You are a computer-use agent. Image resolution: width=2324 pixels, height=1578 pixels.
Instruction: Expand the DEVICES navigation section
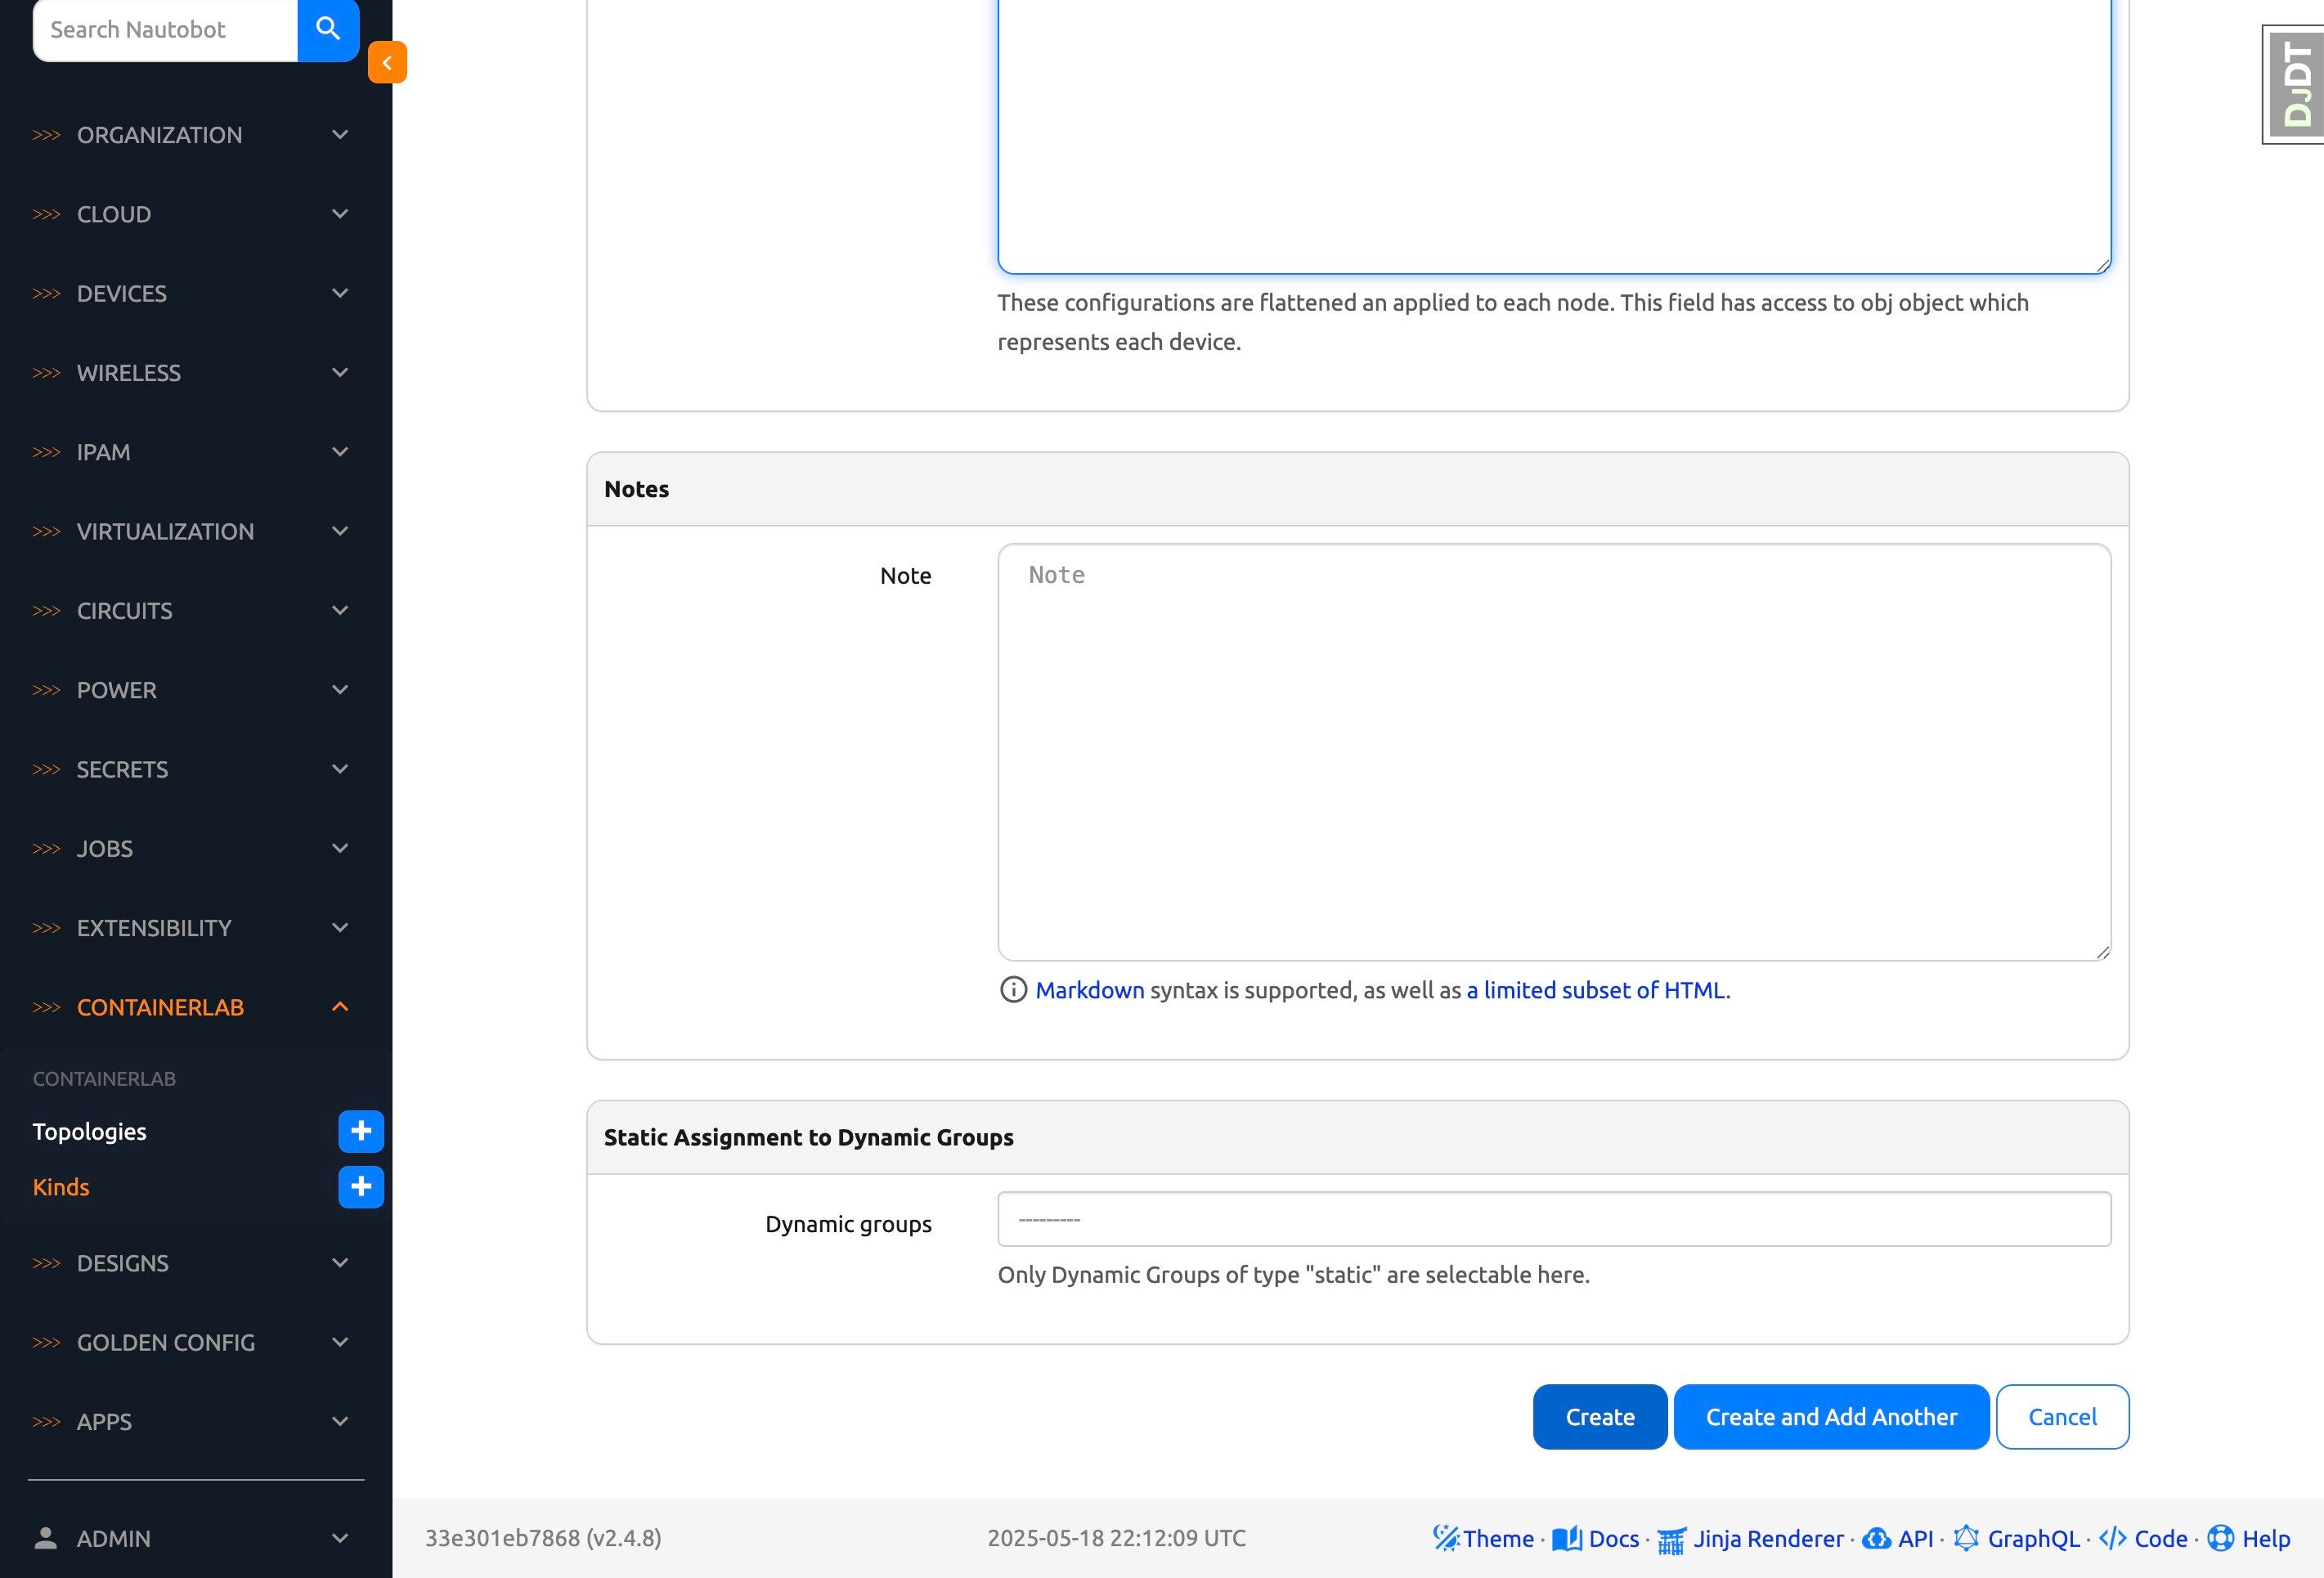pyautogui.click(x=190, y=294)
